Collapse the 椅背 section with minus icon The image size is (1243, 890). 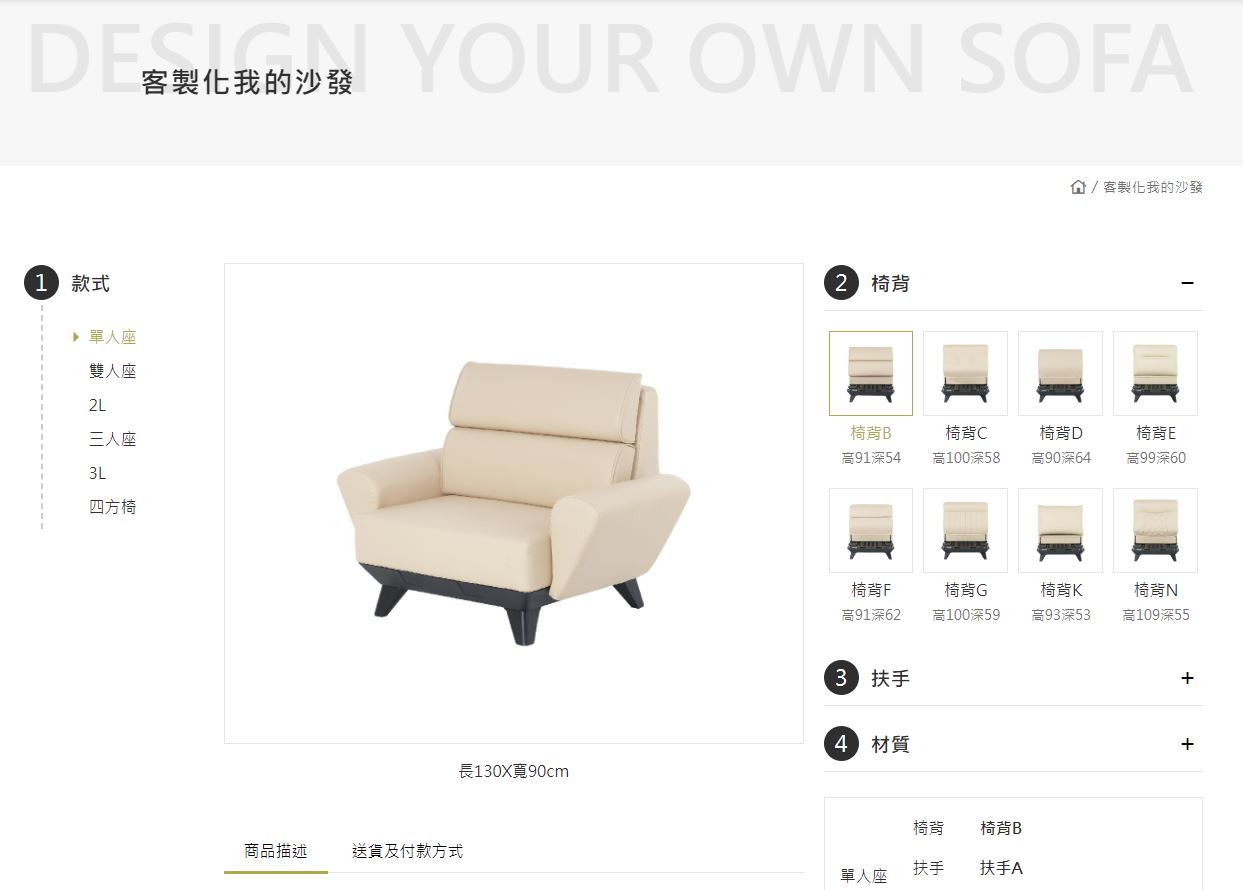(x=1187, y=283)
